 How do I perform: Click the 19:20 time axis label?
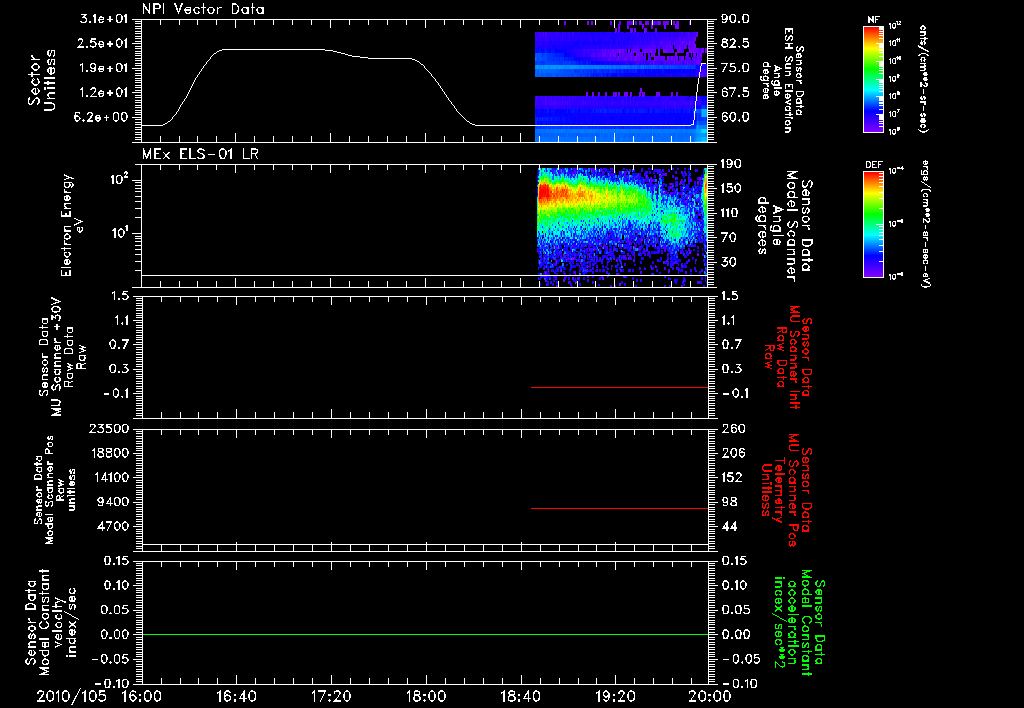pyautogui.click(x=615, y=696)
